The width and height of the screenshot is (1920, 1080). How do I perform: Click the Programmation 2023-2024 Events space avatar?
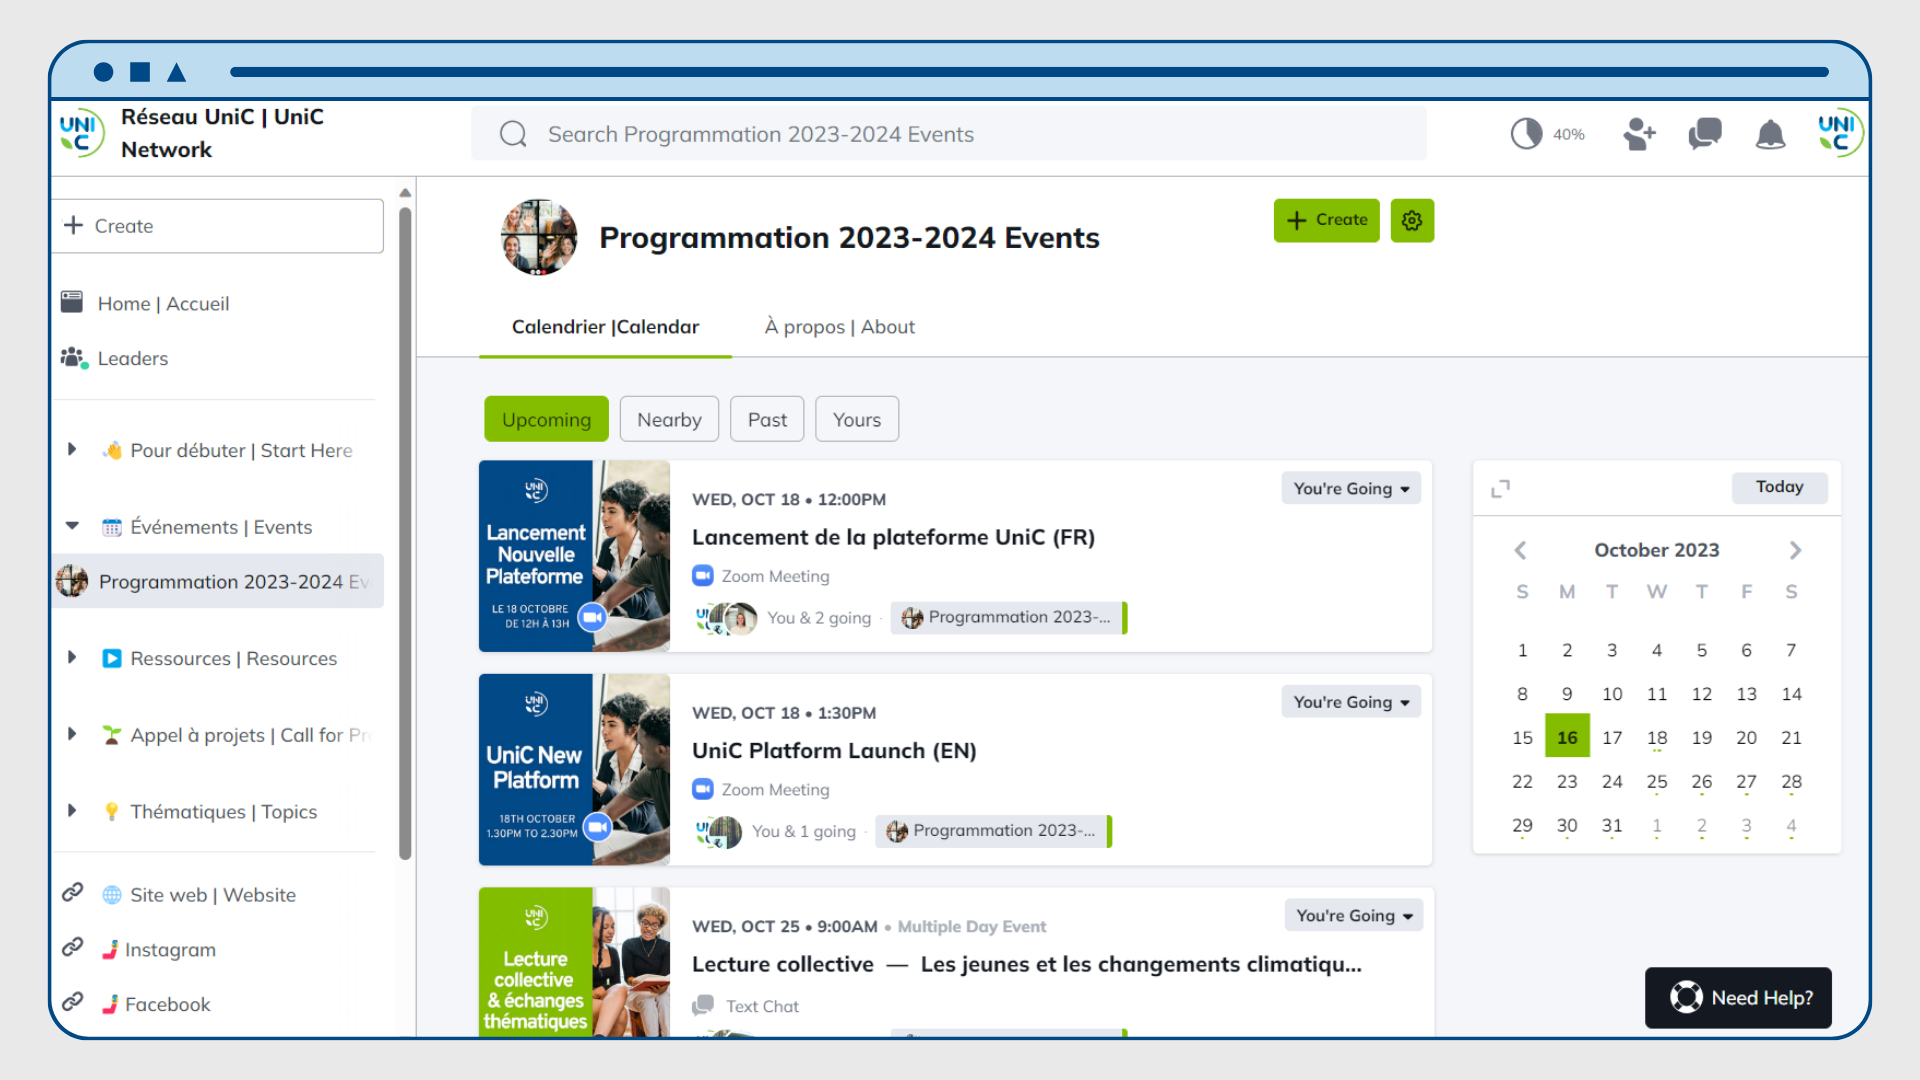(x=539, y=237)
